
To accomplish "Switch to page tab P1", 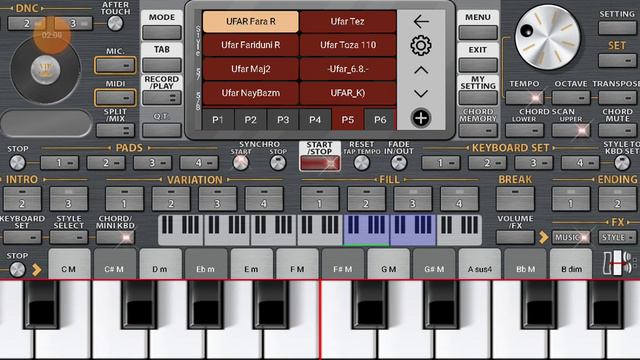I will [x=218, y=120].
